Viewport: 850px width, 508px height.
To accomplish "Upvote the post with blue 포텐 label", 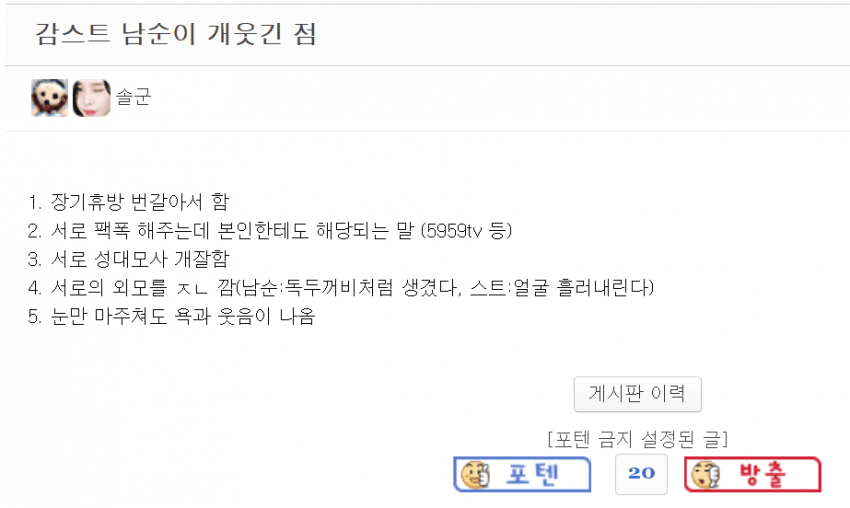I will click(x=522, y=475).
